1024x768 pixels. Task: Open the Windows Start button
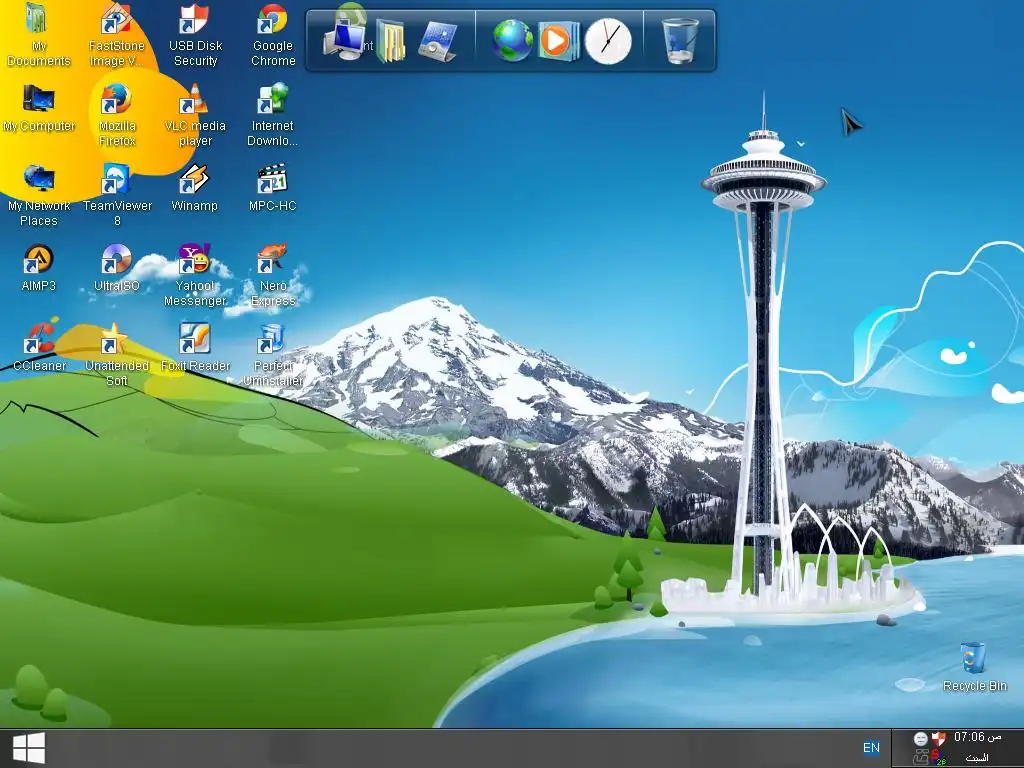[29, 748]
